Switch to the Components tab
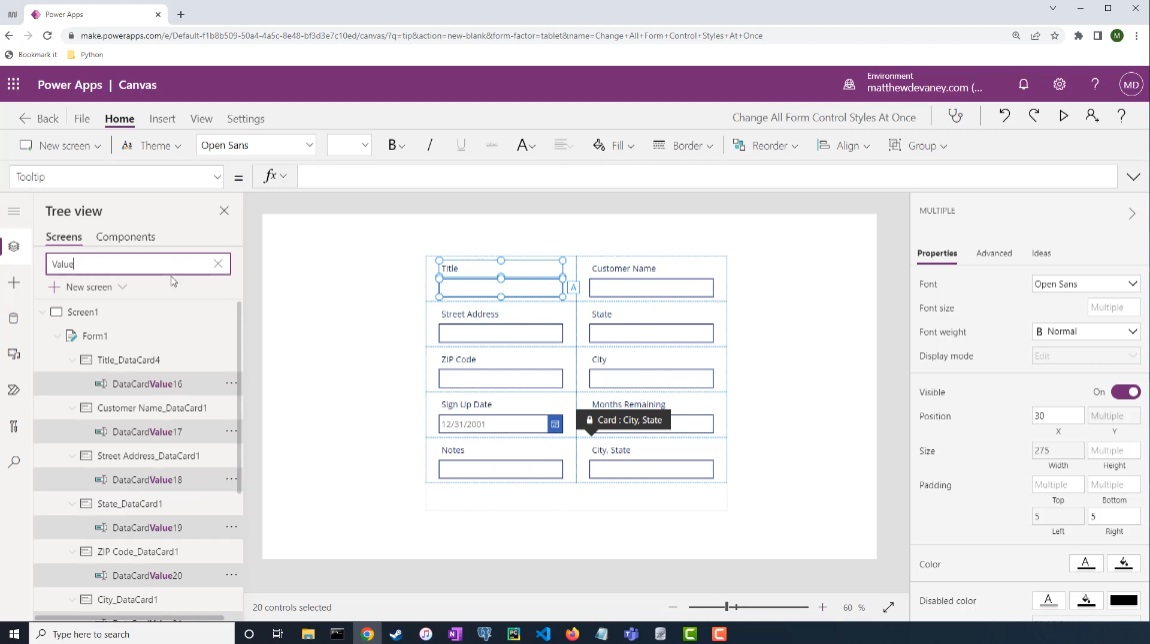Viewport: 1150px width, 644px height. (x=125, y=237)
